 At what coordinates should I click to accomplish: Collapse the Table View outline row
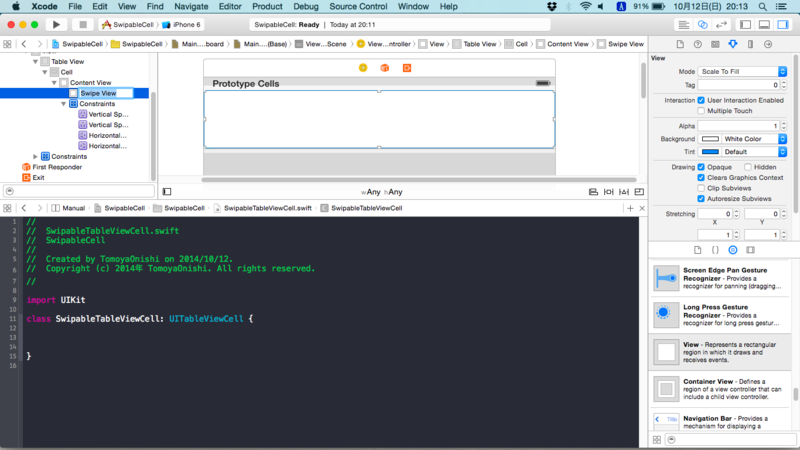(x=35, y=62)
